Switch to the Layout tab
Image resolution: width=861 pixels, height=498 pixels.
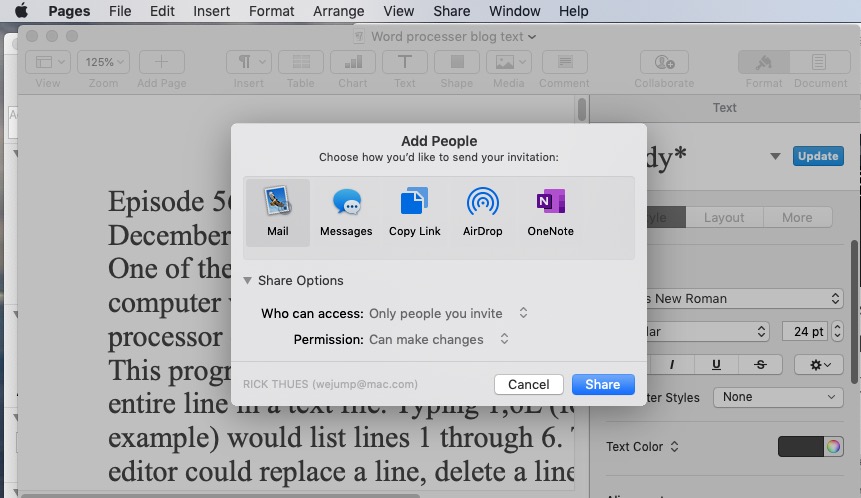point(724,217)
